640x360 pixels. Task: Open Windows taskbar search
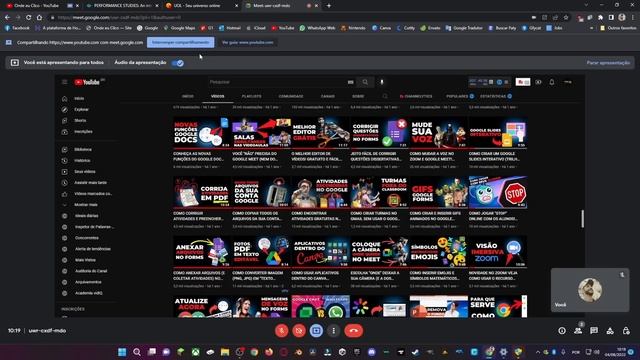tap(137, 352)
